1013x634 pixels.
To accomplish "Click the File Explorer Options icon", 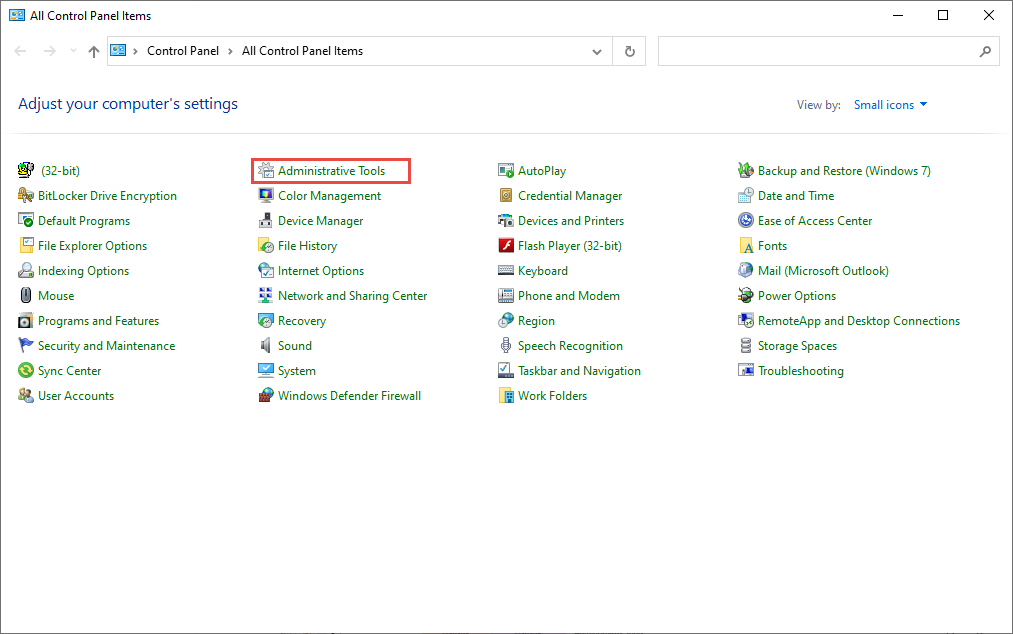I will tap(26, 246).
